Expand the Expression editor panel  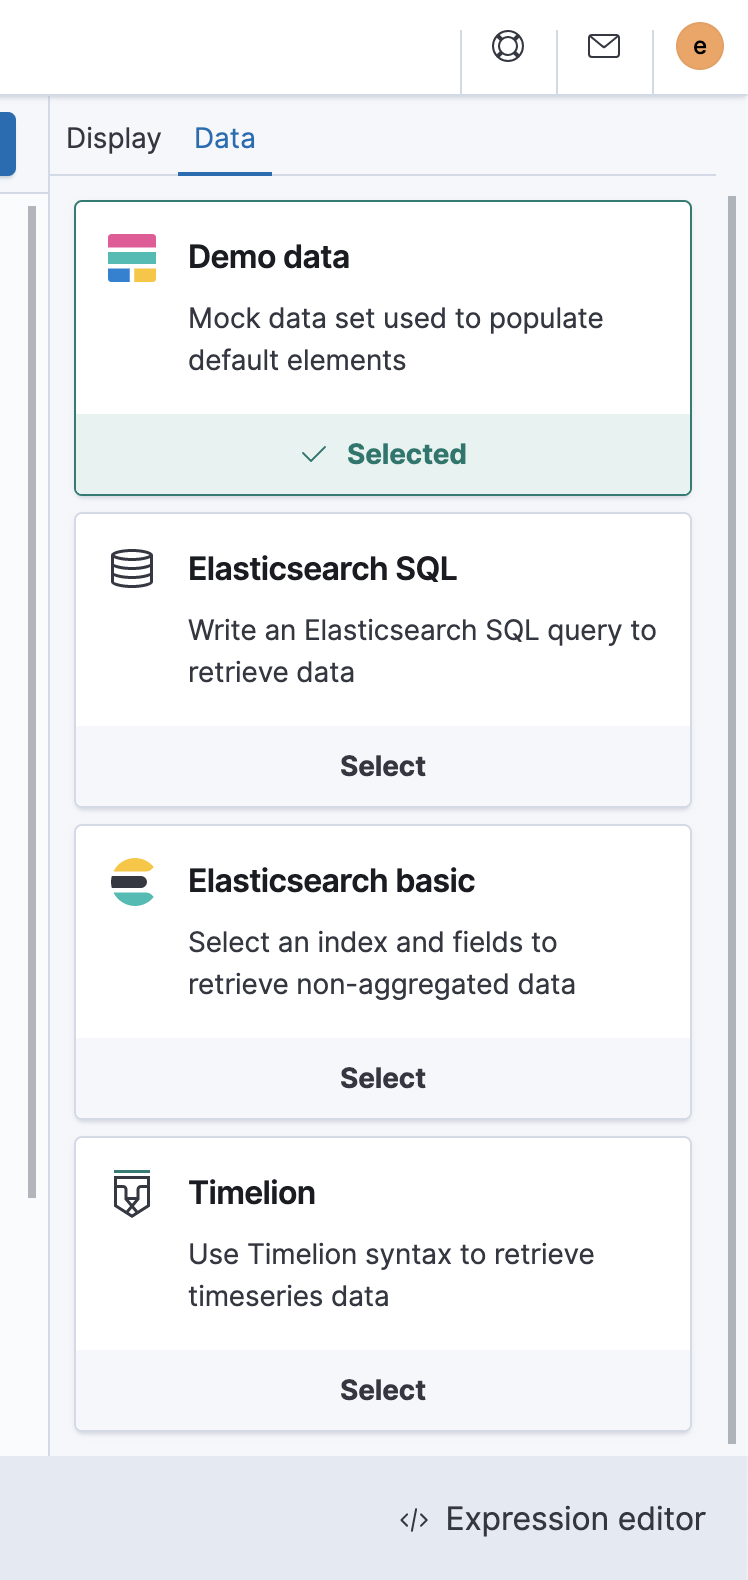tap(575, 1519)
